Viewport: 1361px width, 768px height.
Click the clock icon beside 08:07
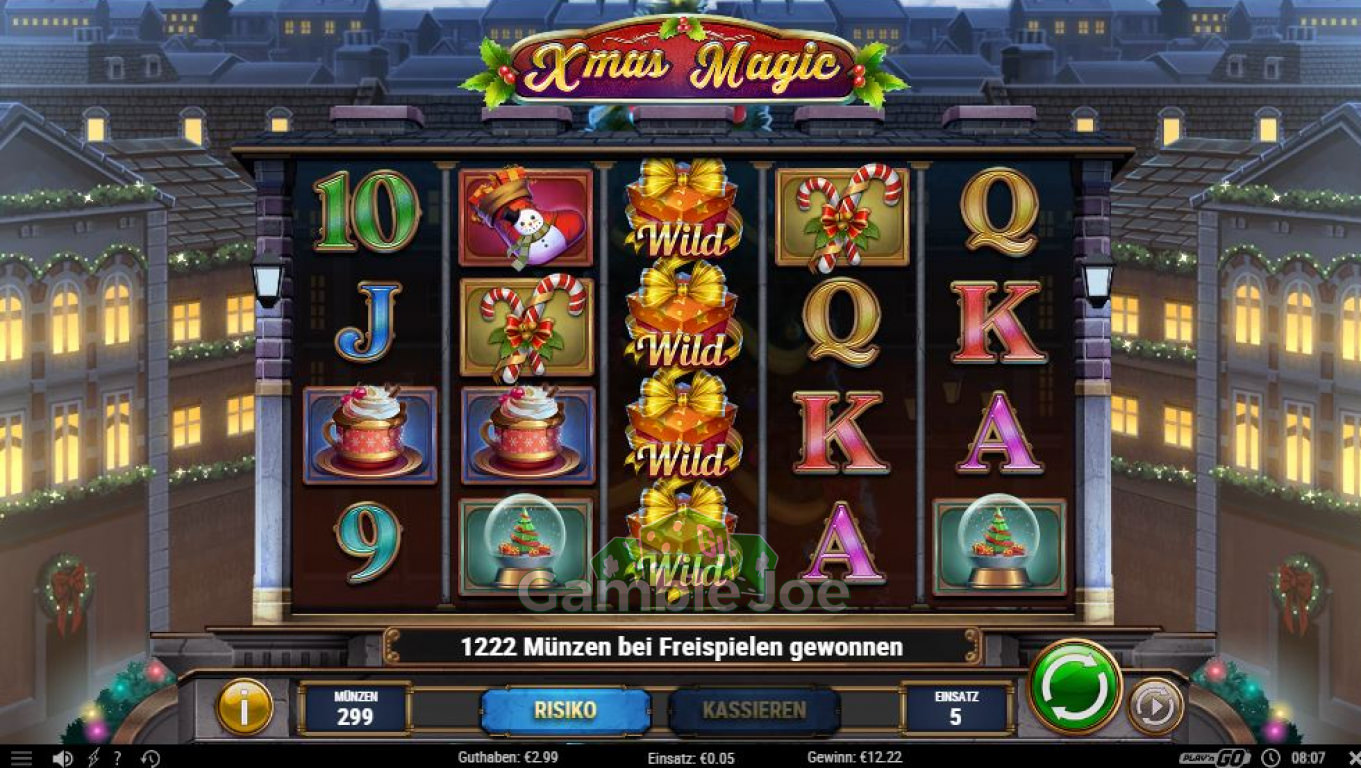coord(1270,758)
